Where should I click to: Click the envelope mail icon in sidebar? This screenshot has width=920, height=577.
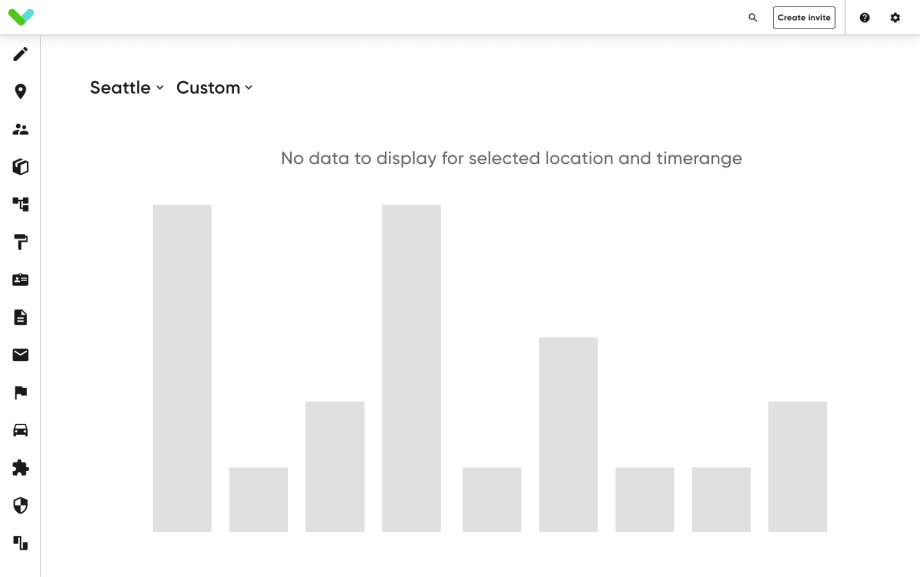point(20,355)
